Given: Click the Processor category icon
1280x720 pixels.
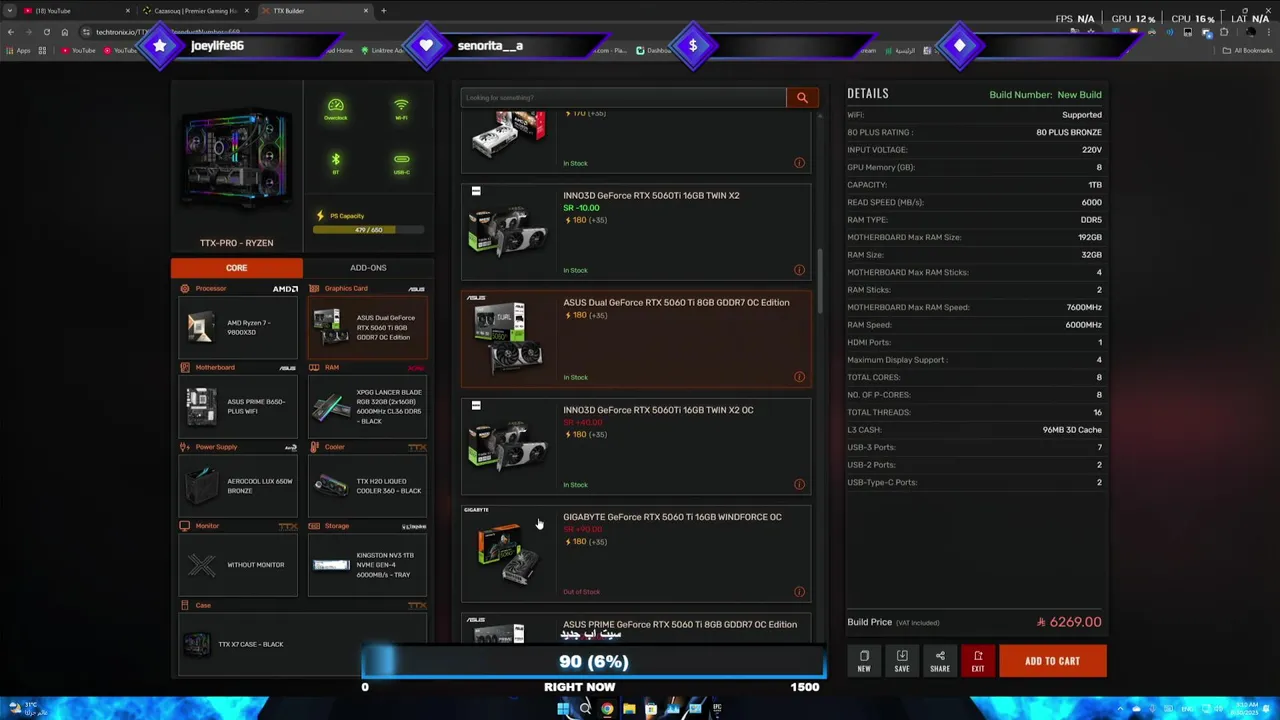Looking at the screenshot, I should tap(185, 289).
